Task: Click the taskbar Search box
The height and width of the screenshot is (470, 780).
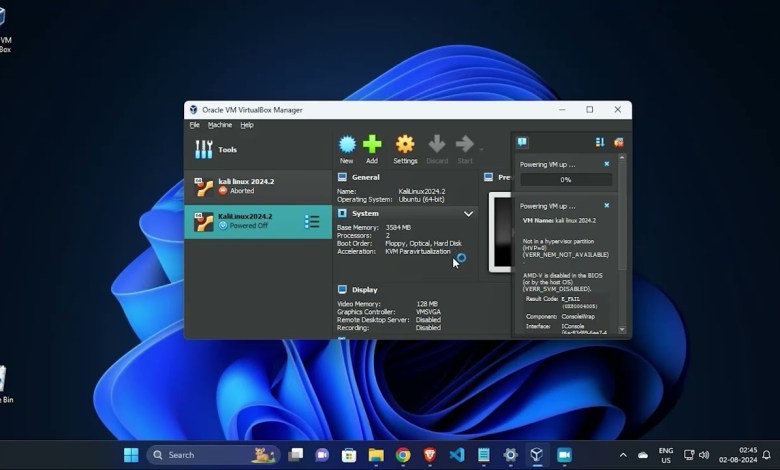Action: coord(213,455)
